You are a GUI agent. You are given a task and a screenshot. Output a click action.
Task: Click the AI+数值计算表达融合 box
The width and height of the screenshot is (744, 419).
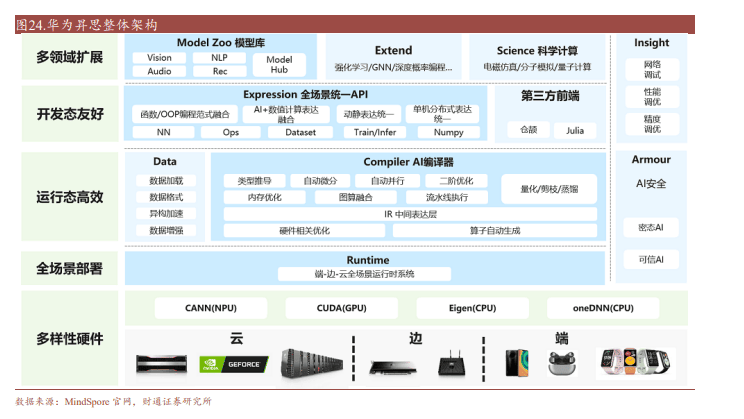(x=286, y=114)
